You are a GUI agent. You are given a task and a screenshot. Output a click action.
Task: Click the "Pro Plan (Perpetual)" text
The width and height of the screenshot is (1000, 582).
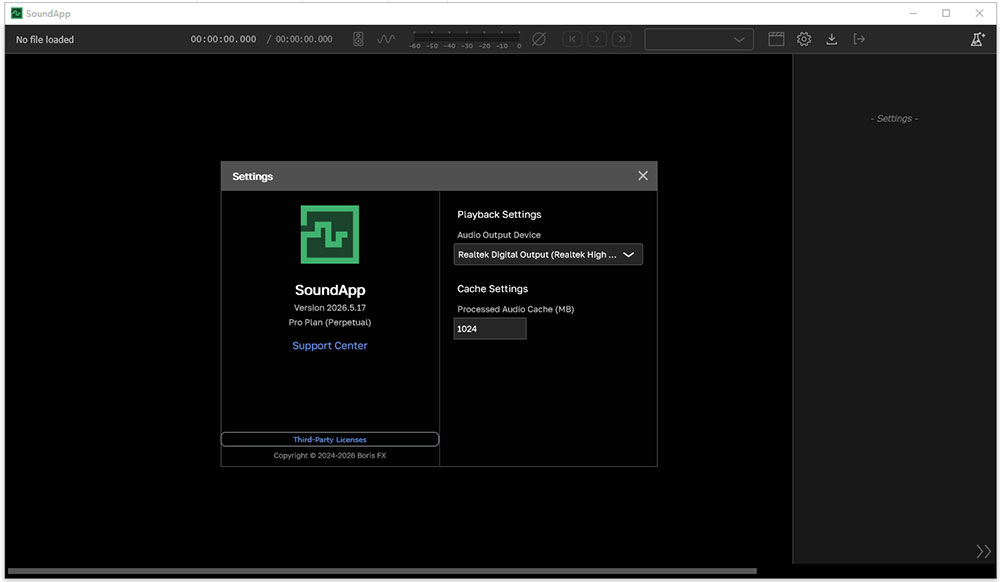coord(330,322)
